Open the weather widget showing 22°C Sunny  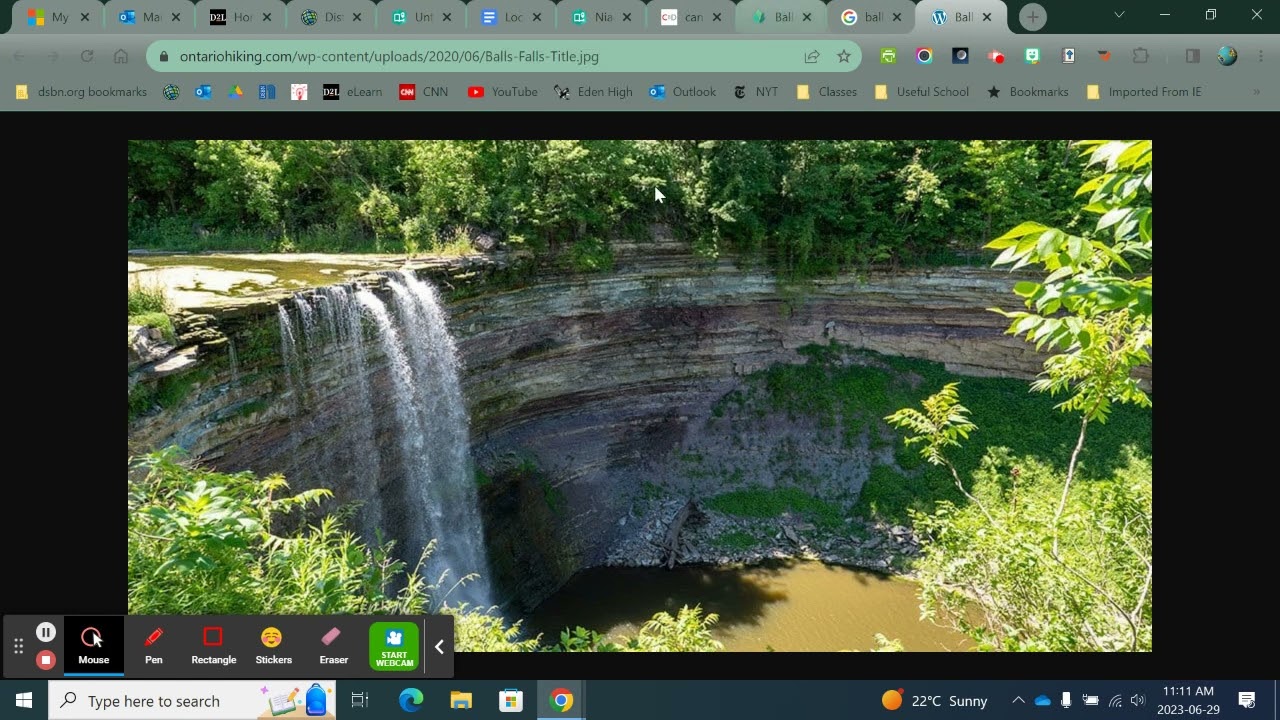[934, 700]
